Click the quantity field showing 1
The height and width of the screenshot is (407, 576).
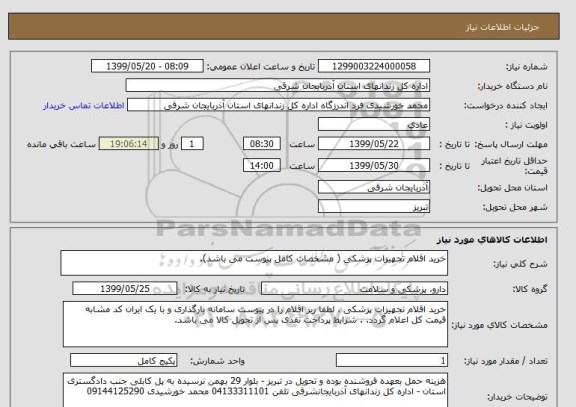(392, 361)
